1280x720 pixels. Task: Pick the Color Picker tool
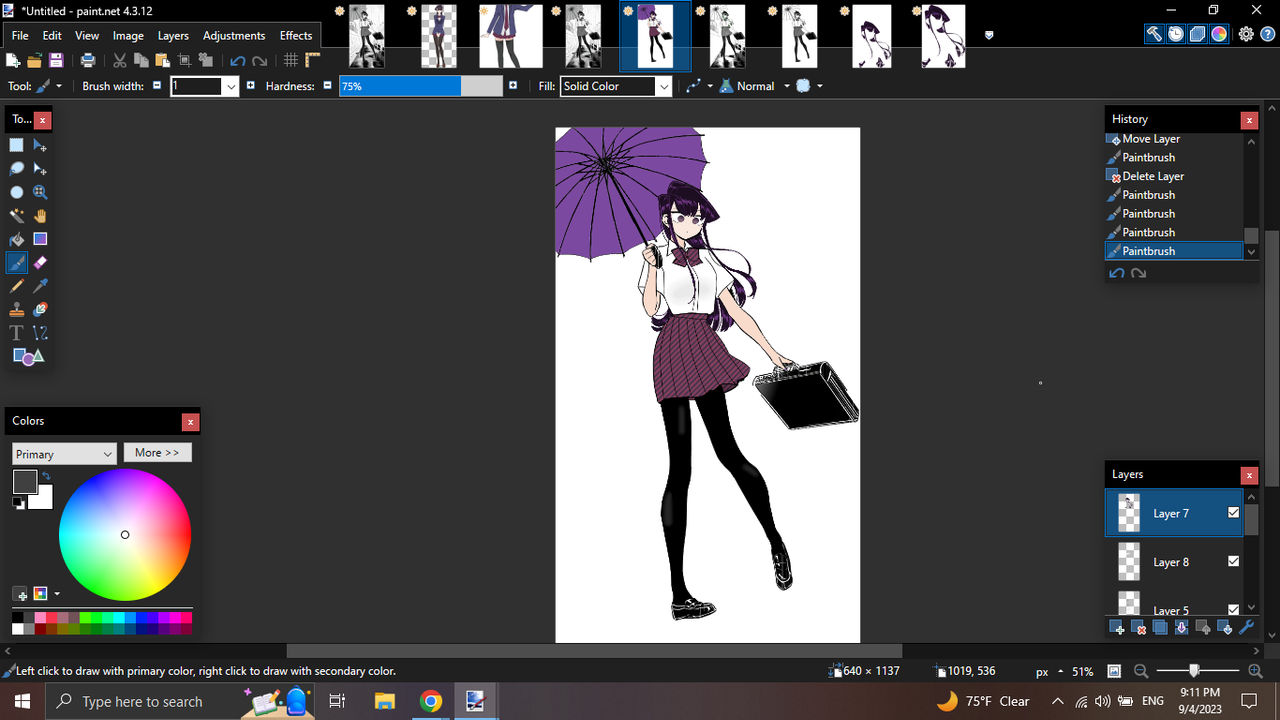[40, 285]
